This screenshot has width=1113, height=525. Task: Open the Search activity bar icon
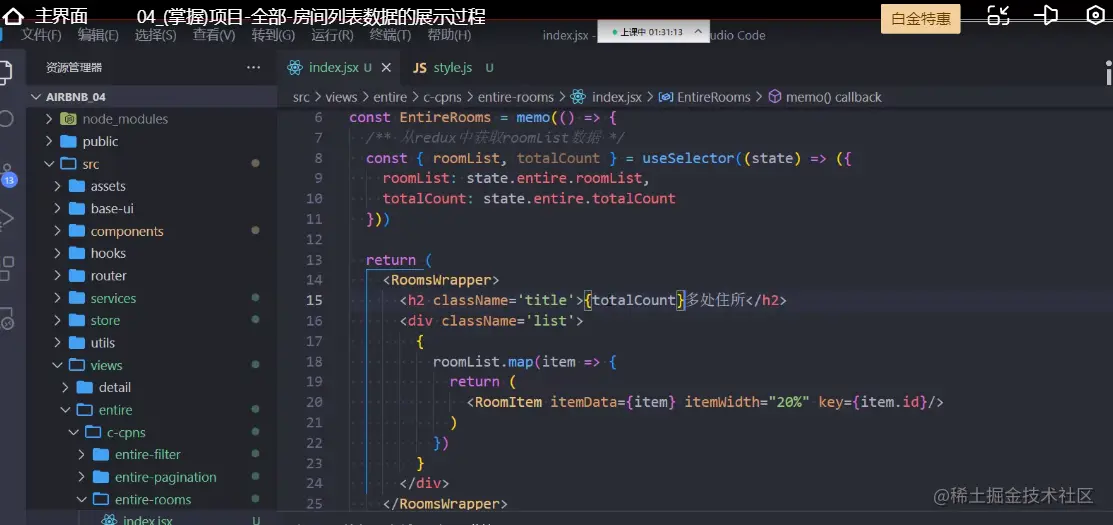6,118
